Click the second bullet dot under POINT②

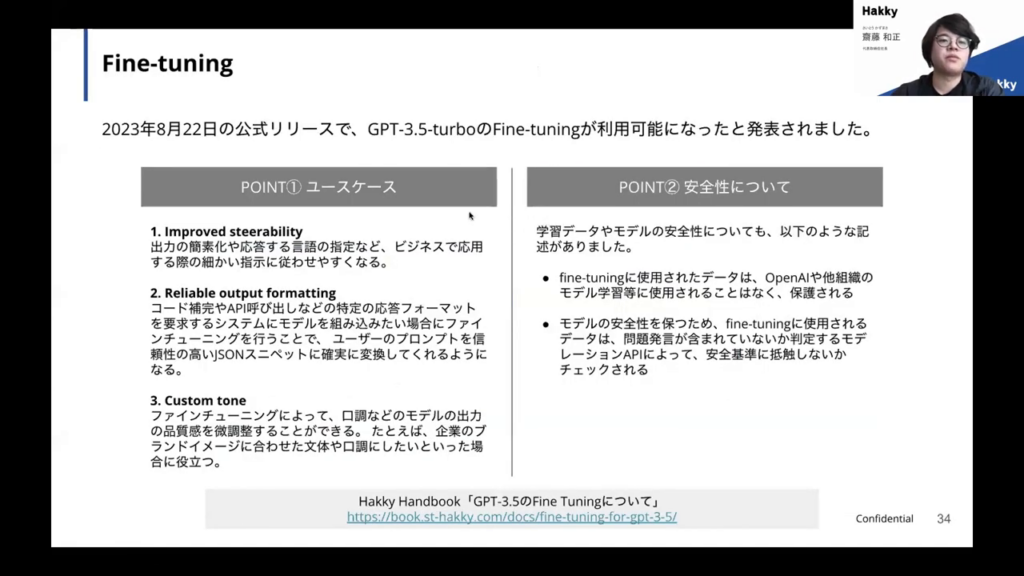coord(546,325)
